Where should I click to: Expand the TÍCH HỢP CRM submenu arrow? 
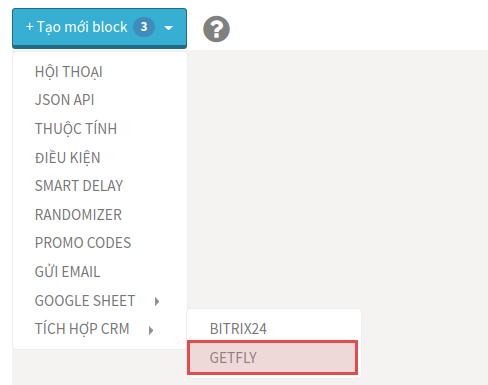(x=151, y=330)
